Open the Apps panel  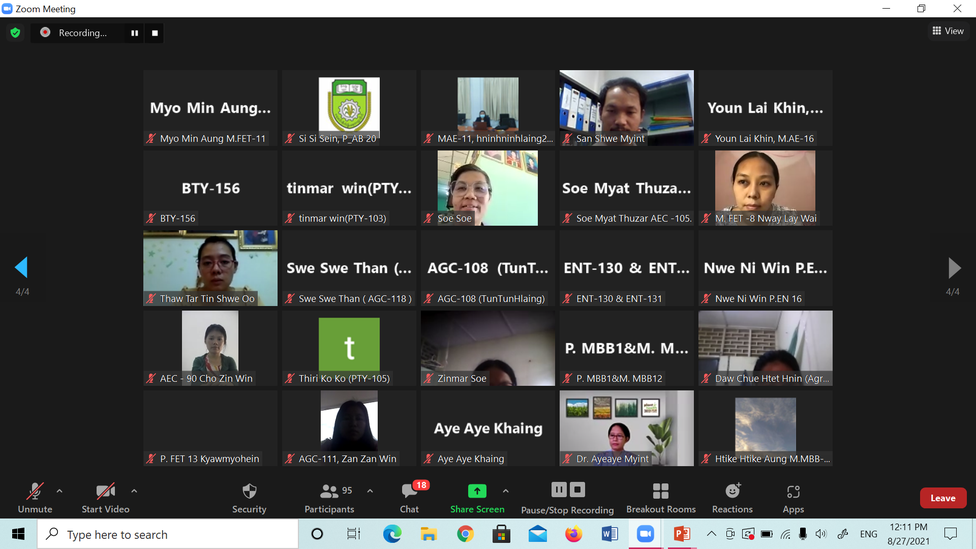(793, 497)
